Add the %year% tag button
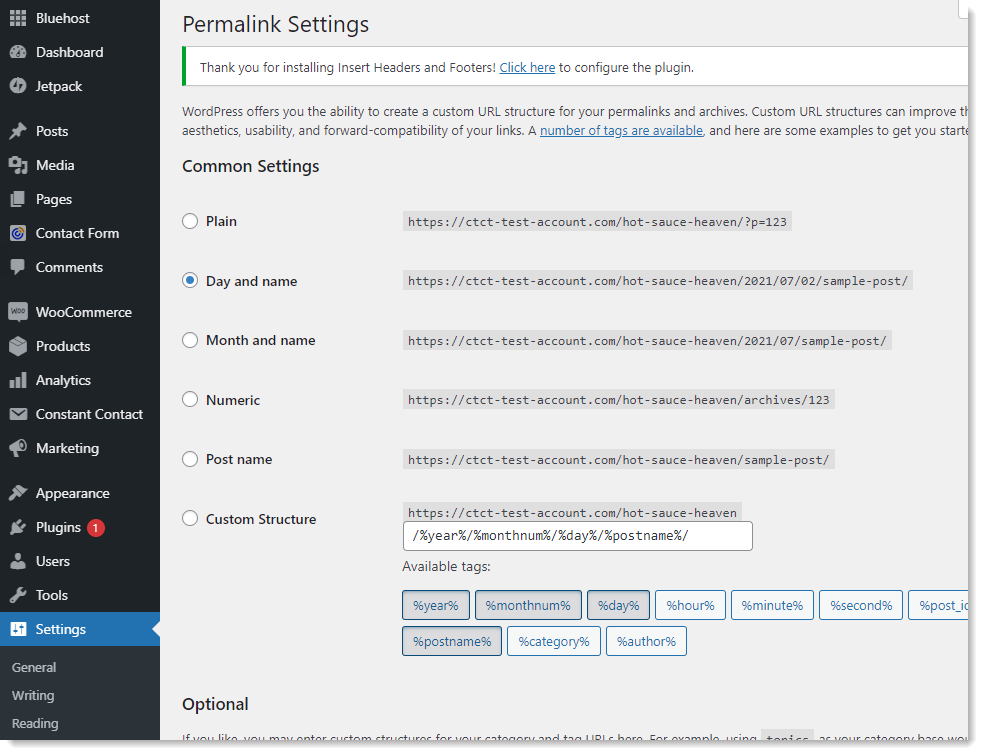The height and width of the screenshot is (755, 983). 436,605
